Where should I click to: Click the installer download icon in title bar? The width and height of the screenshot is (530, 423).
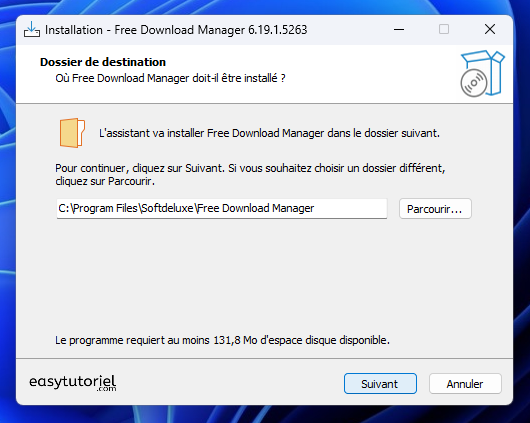coord(32,29)
